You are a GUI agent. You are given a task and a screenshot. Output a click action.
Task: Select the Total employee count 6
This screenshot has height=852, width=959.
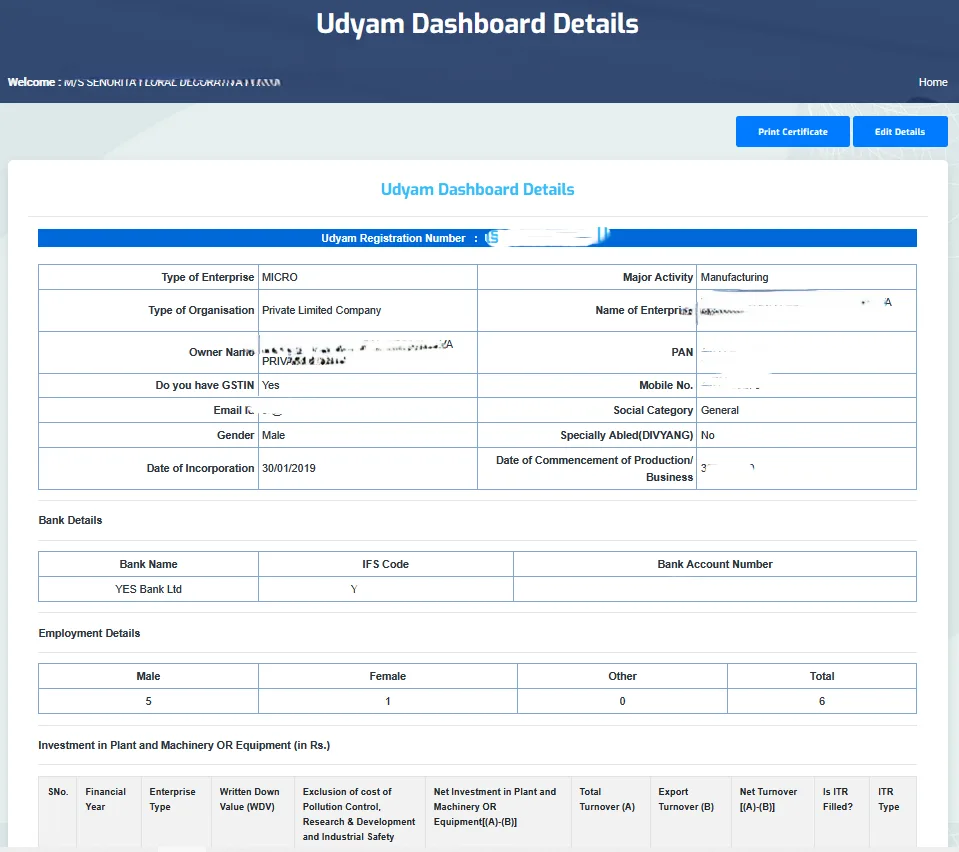pos(821,701)
